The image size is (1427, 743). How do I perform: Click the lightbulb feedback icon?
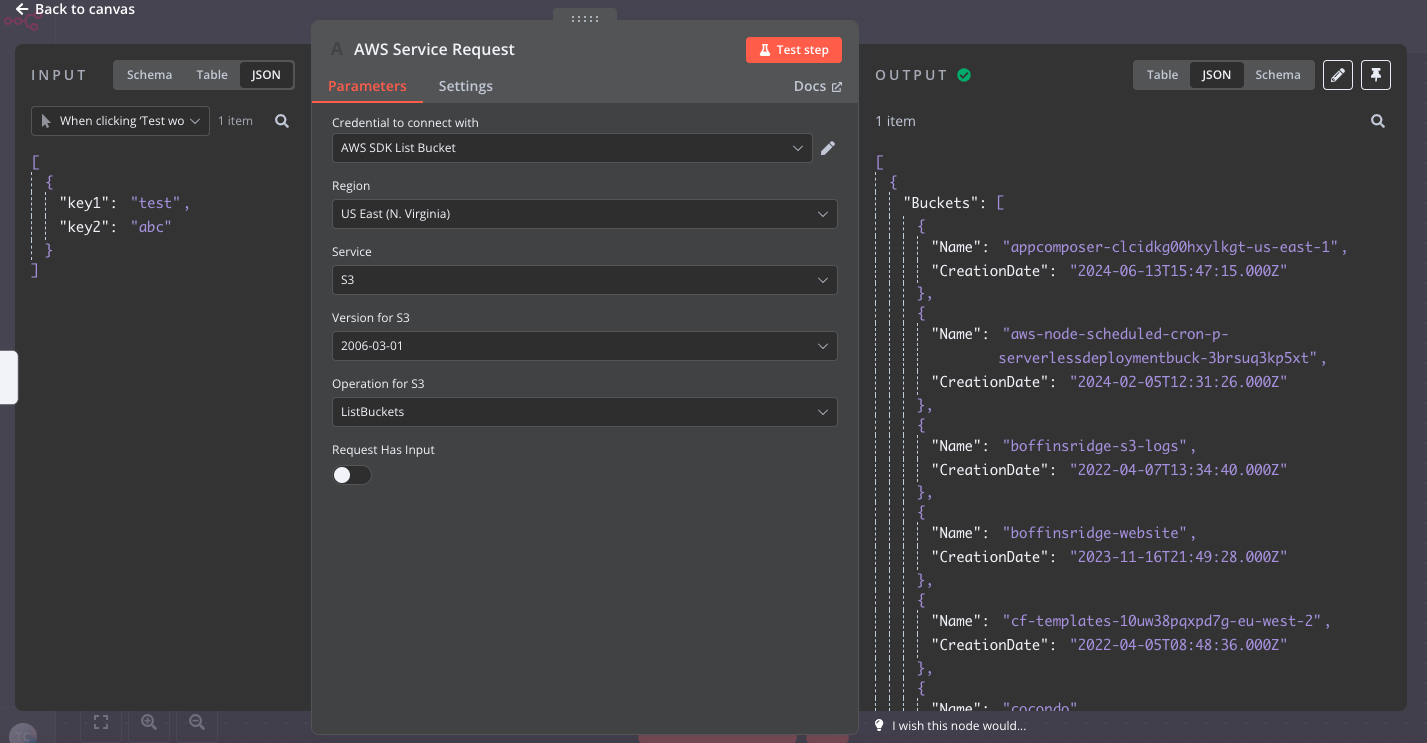pos(880,725)
